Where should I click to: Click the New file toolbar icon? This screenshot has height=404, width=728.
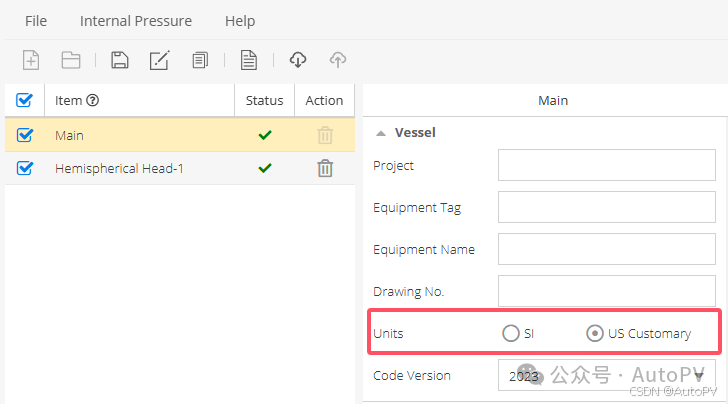(x=31, y=60)
